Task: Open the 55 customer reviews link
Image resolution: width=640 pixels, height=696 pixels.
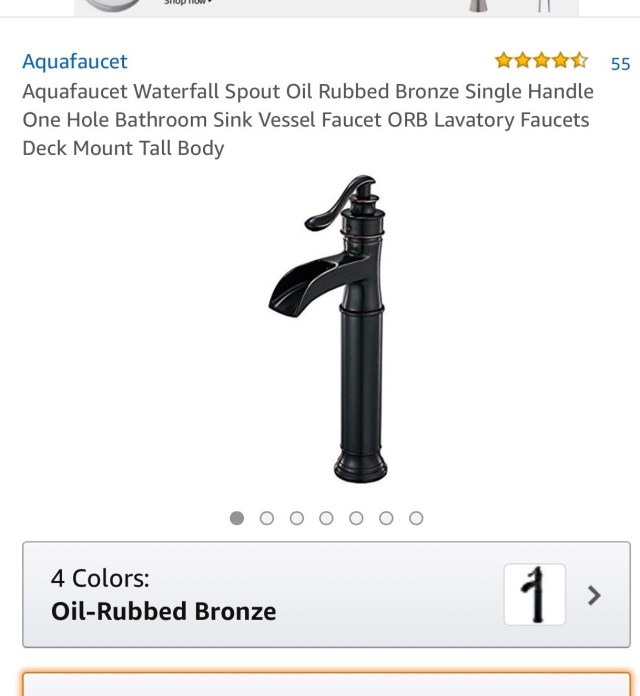Action: pos(620,64)
